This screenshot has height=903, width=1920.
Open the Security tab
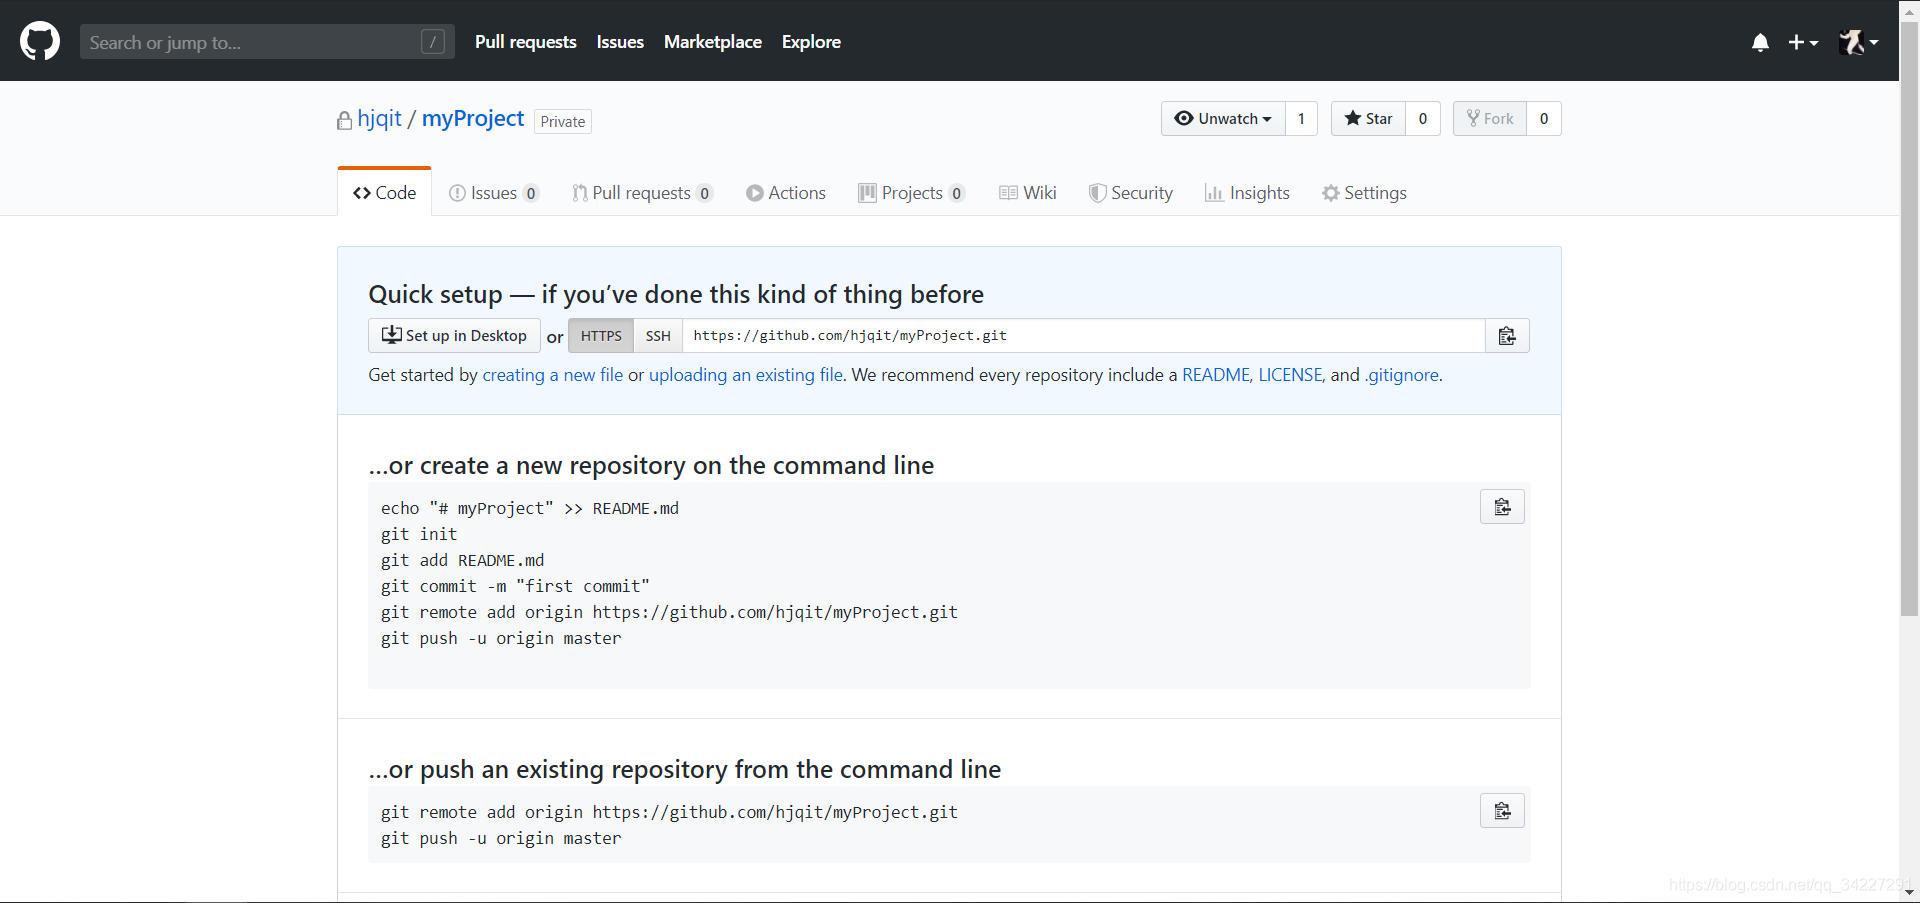(x=1131, y=193)
